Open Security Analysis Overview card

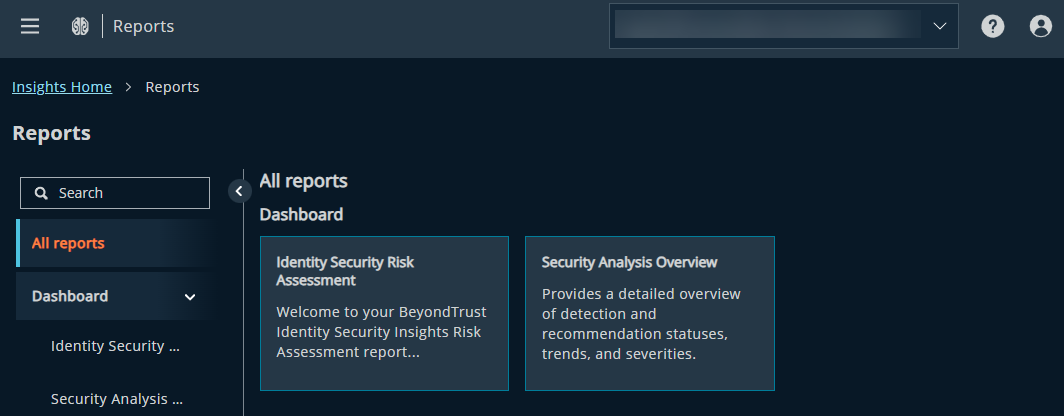649,314
